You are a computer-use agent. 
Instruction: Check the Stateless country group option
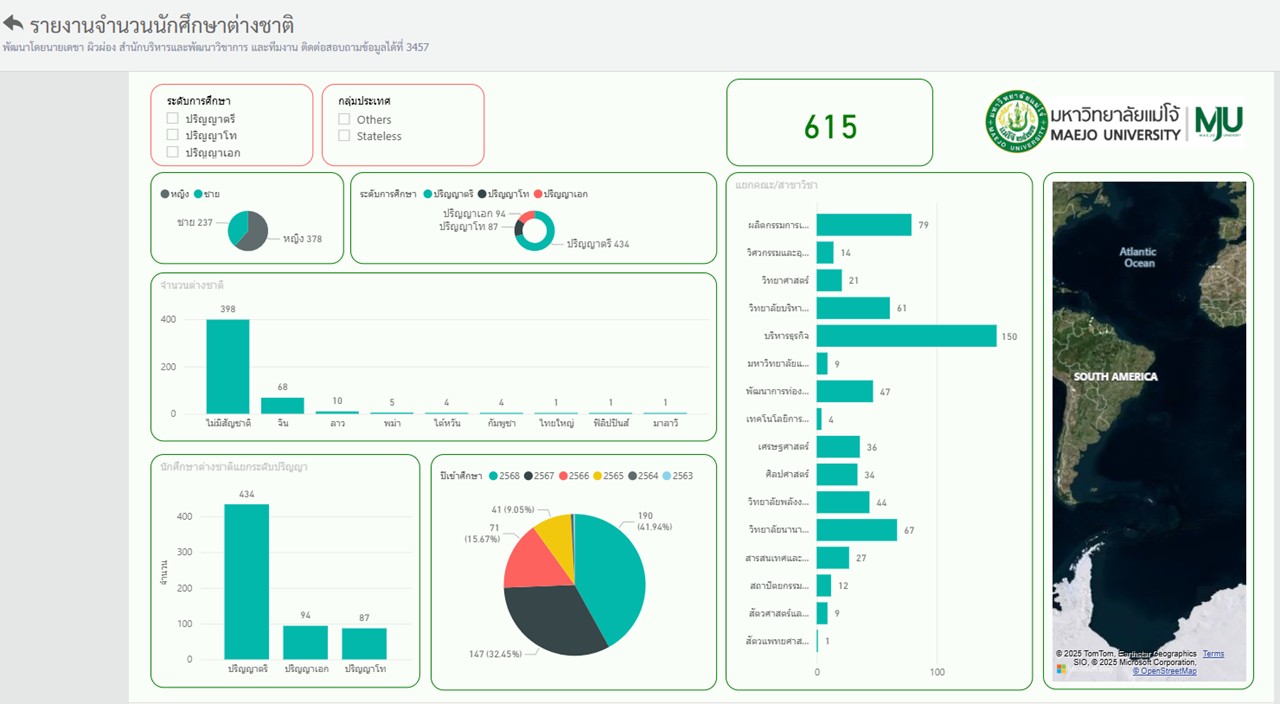pos(344,136)
